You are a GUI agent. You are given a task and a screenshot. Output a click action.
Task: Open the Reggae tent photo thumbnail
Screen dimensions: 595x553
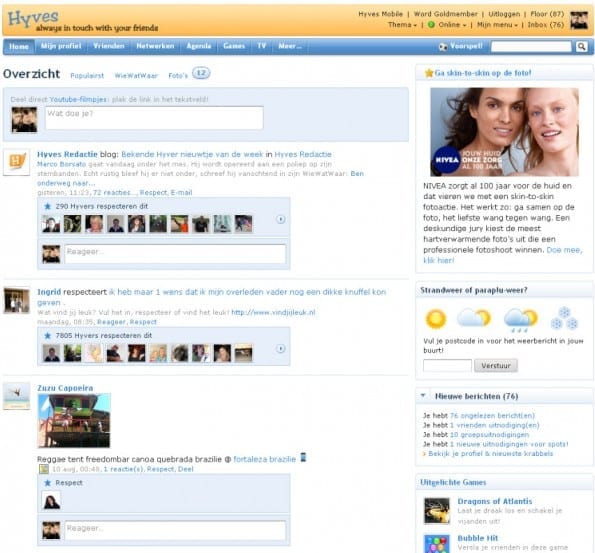point(74,421)
